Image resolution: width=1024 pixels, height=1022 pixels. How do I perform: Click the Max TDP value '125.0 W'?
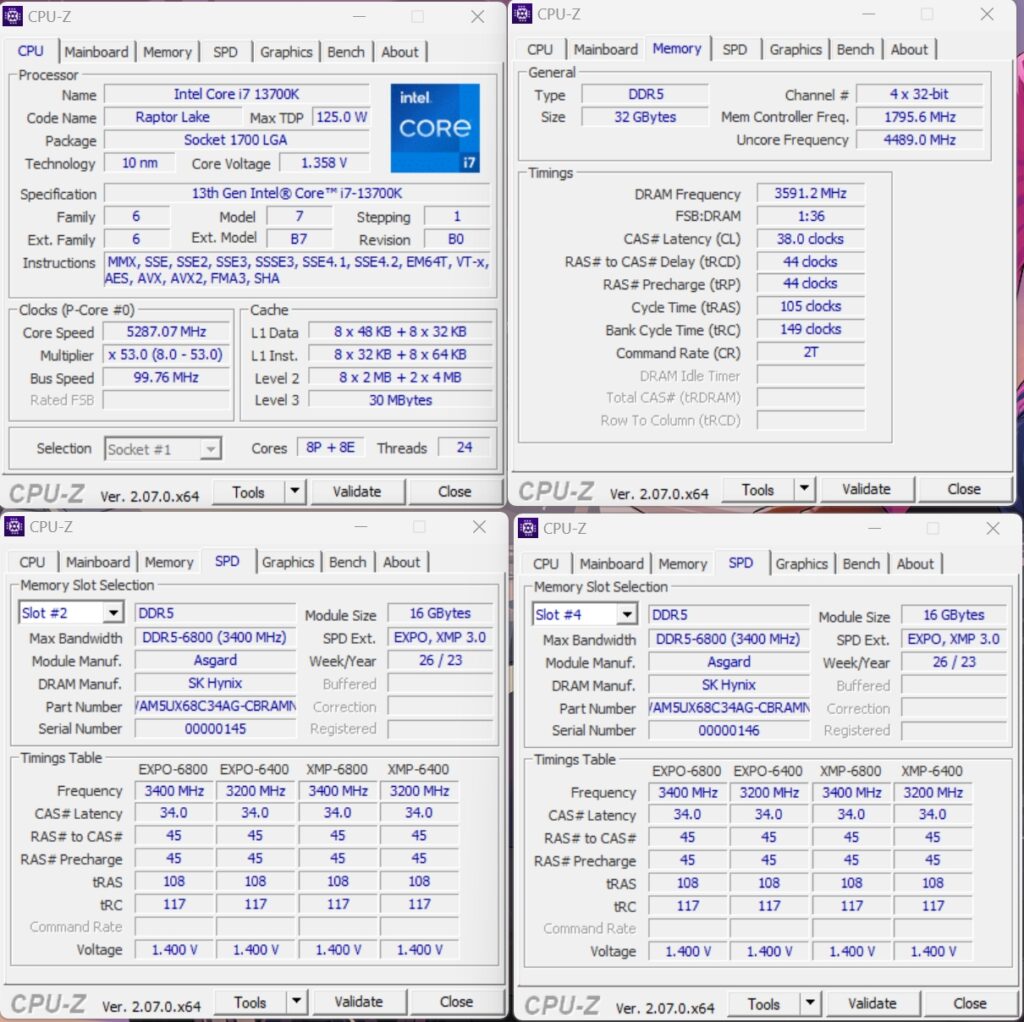(341, 117)
